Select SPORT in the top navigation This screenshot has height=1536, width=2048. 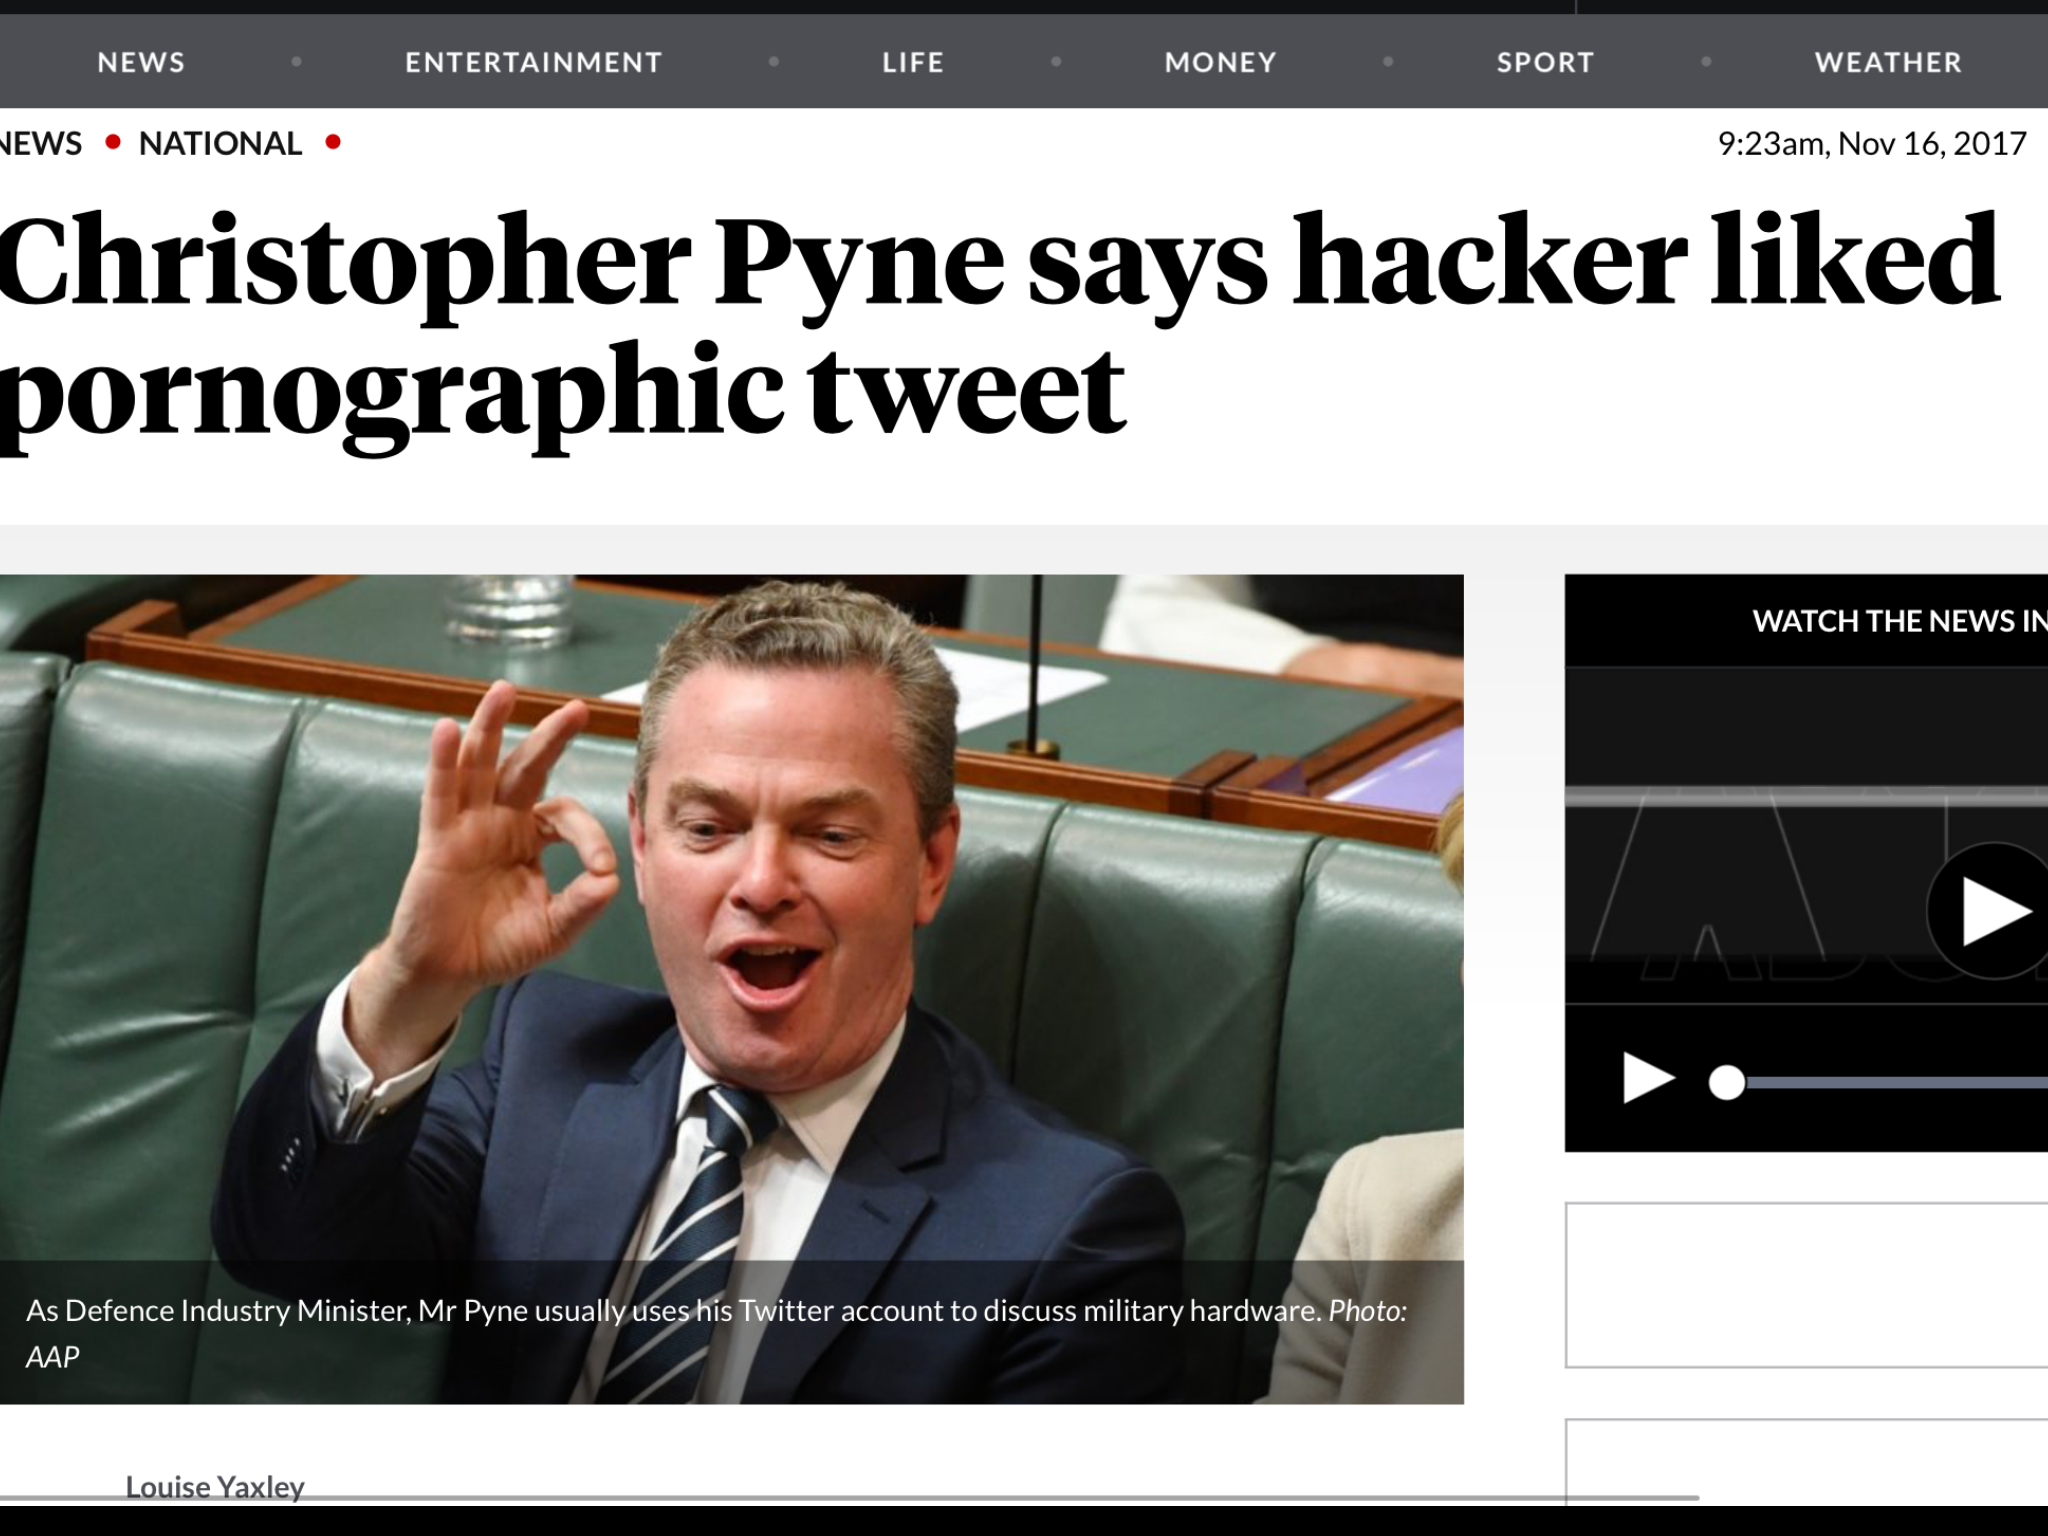tap(1545, 62)
